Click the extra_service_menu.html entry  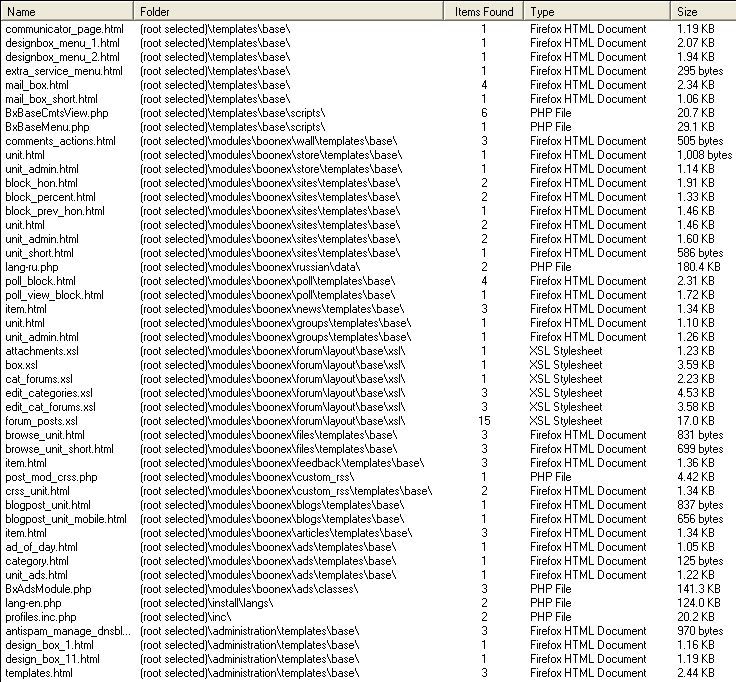(x=63, y=71)
